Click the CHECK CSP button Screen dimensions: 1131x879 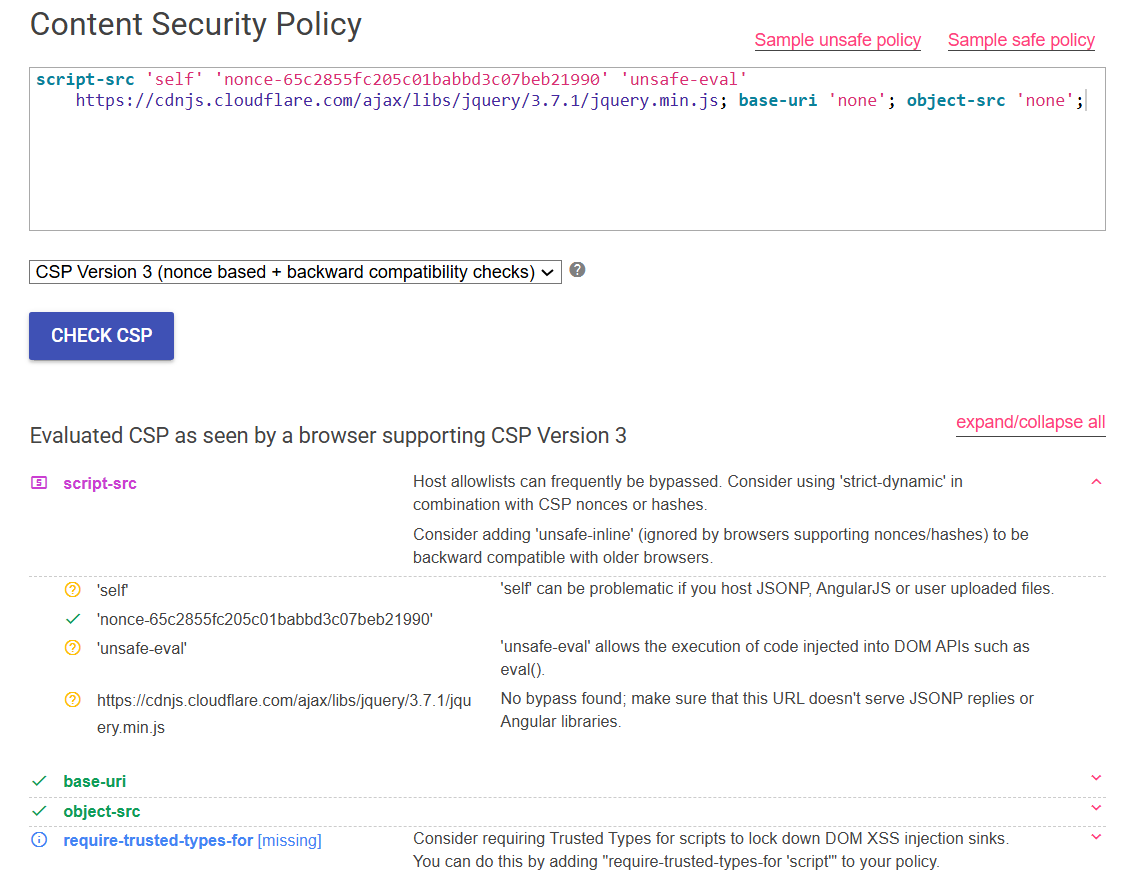tap(101, 336)
